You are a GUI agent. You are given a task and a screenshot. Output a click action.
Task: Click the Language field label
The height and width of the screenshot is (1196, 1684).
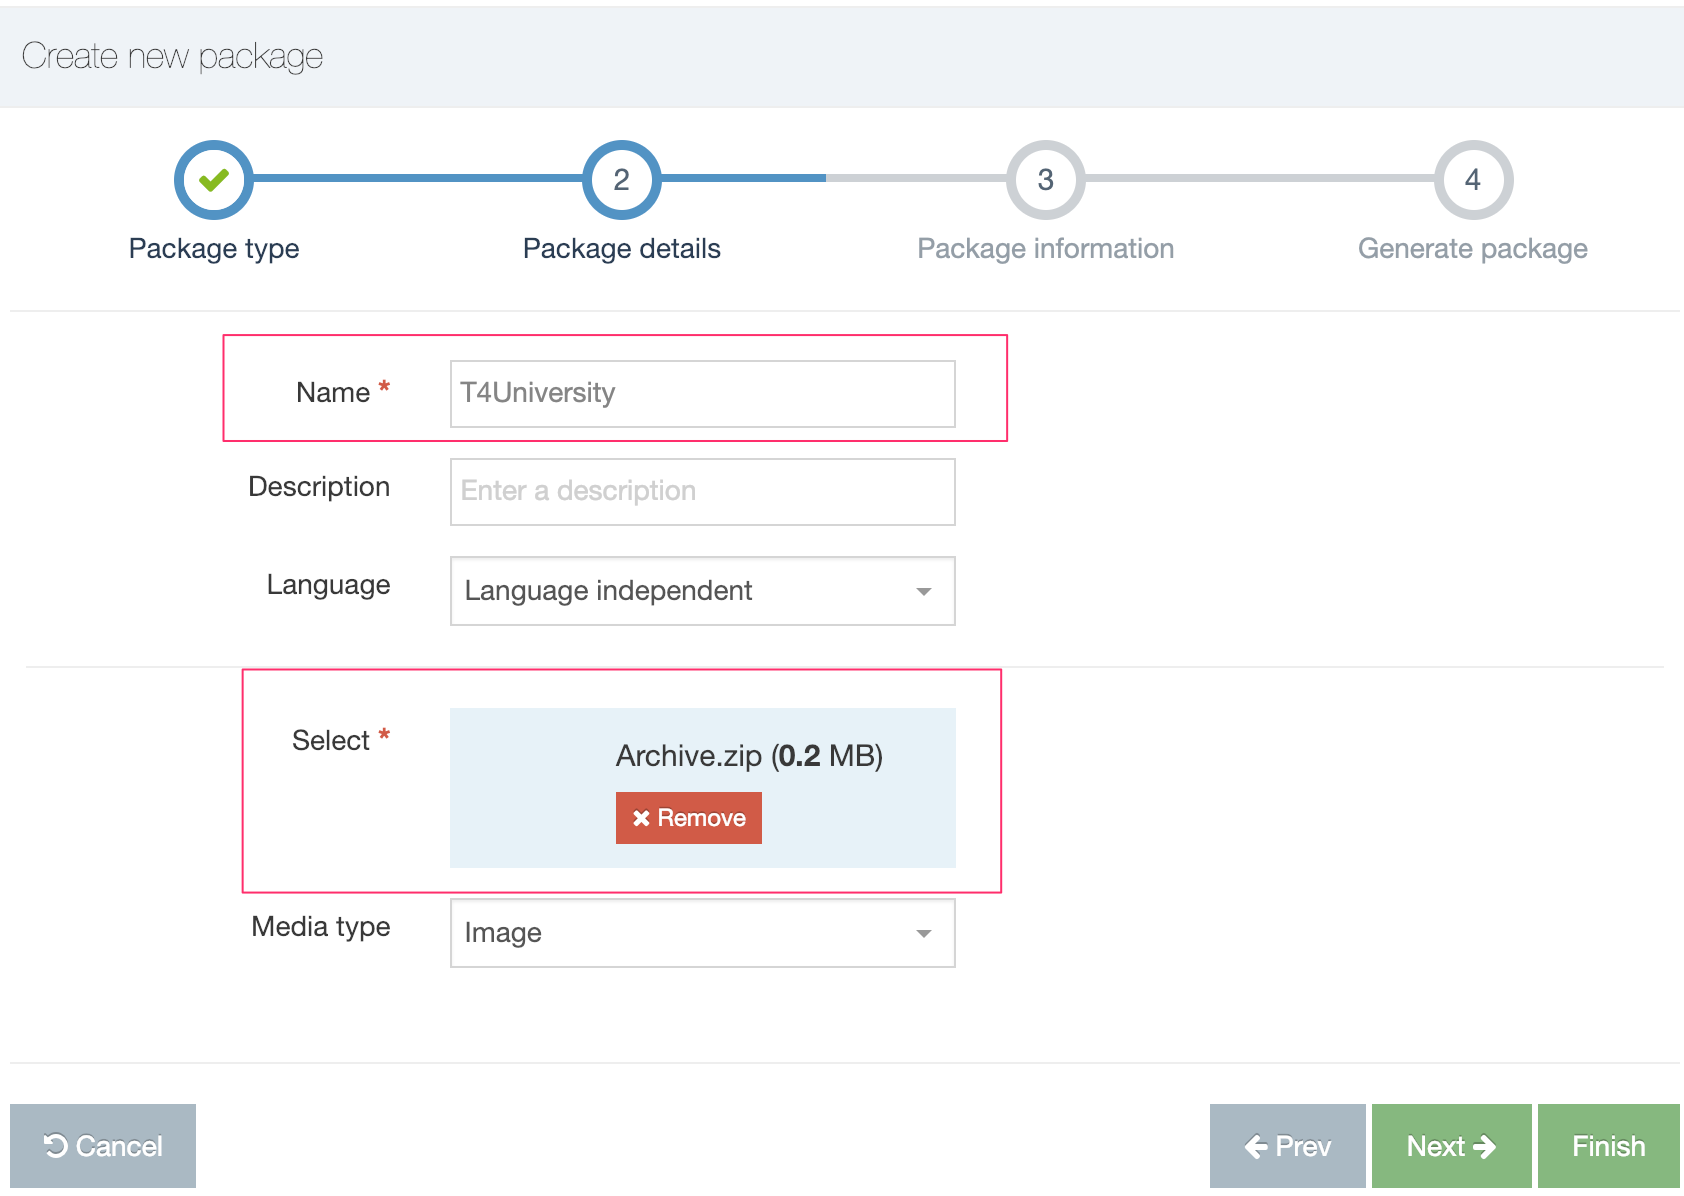click(328, 585)
